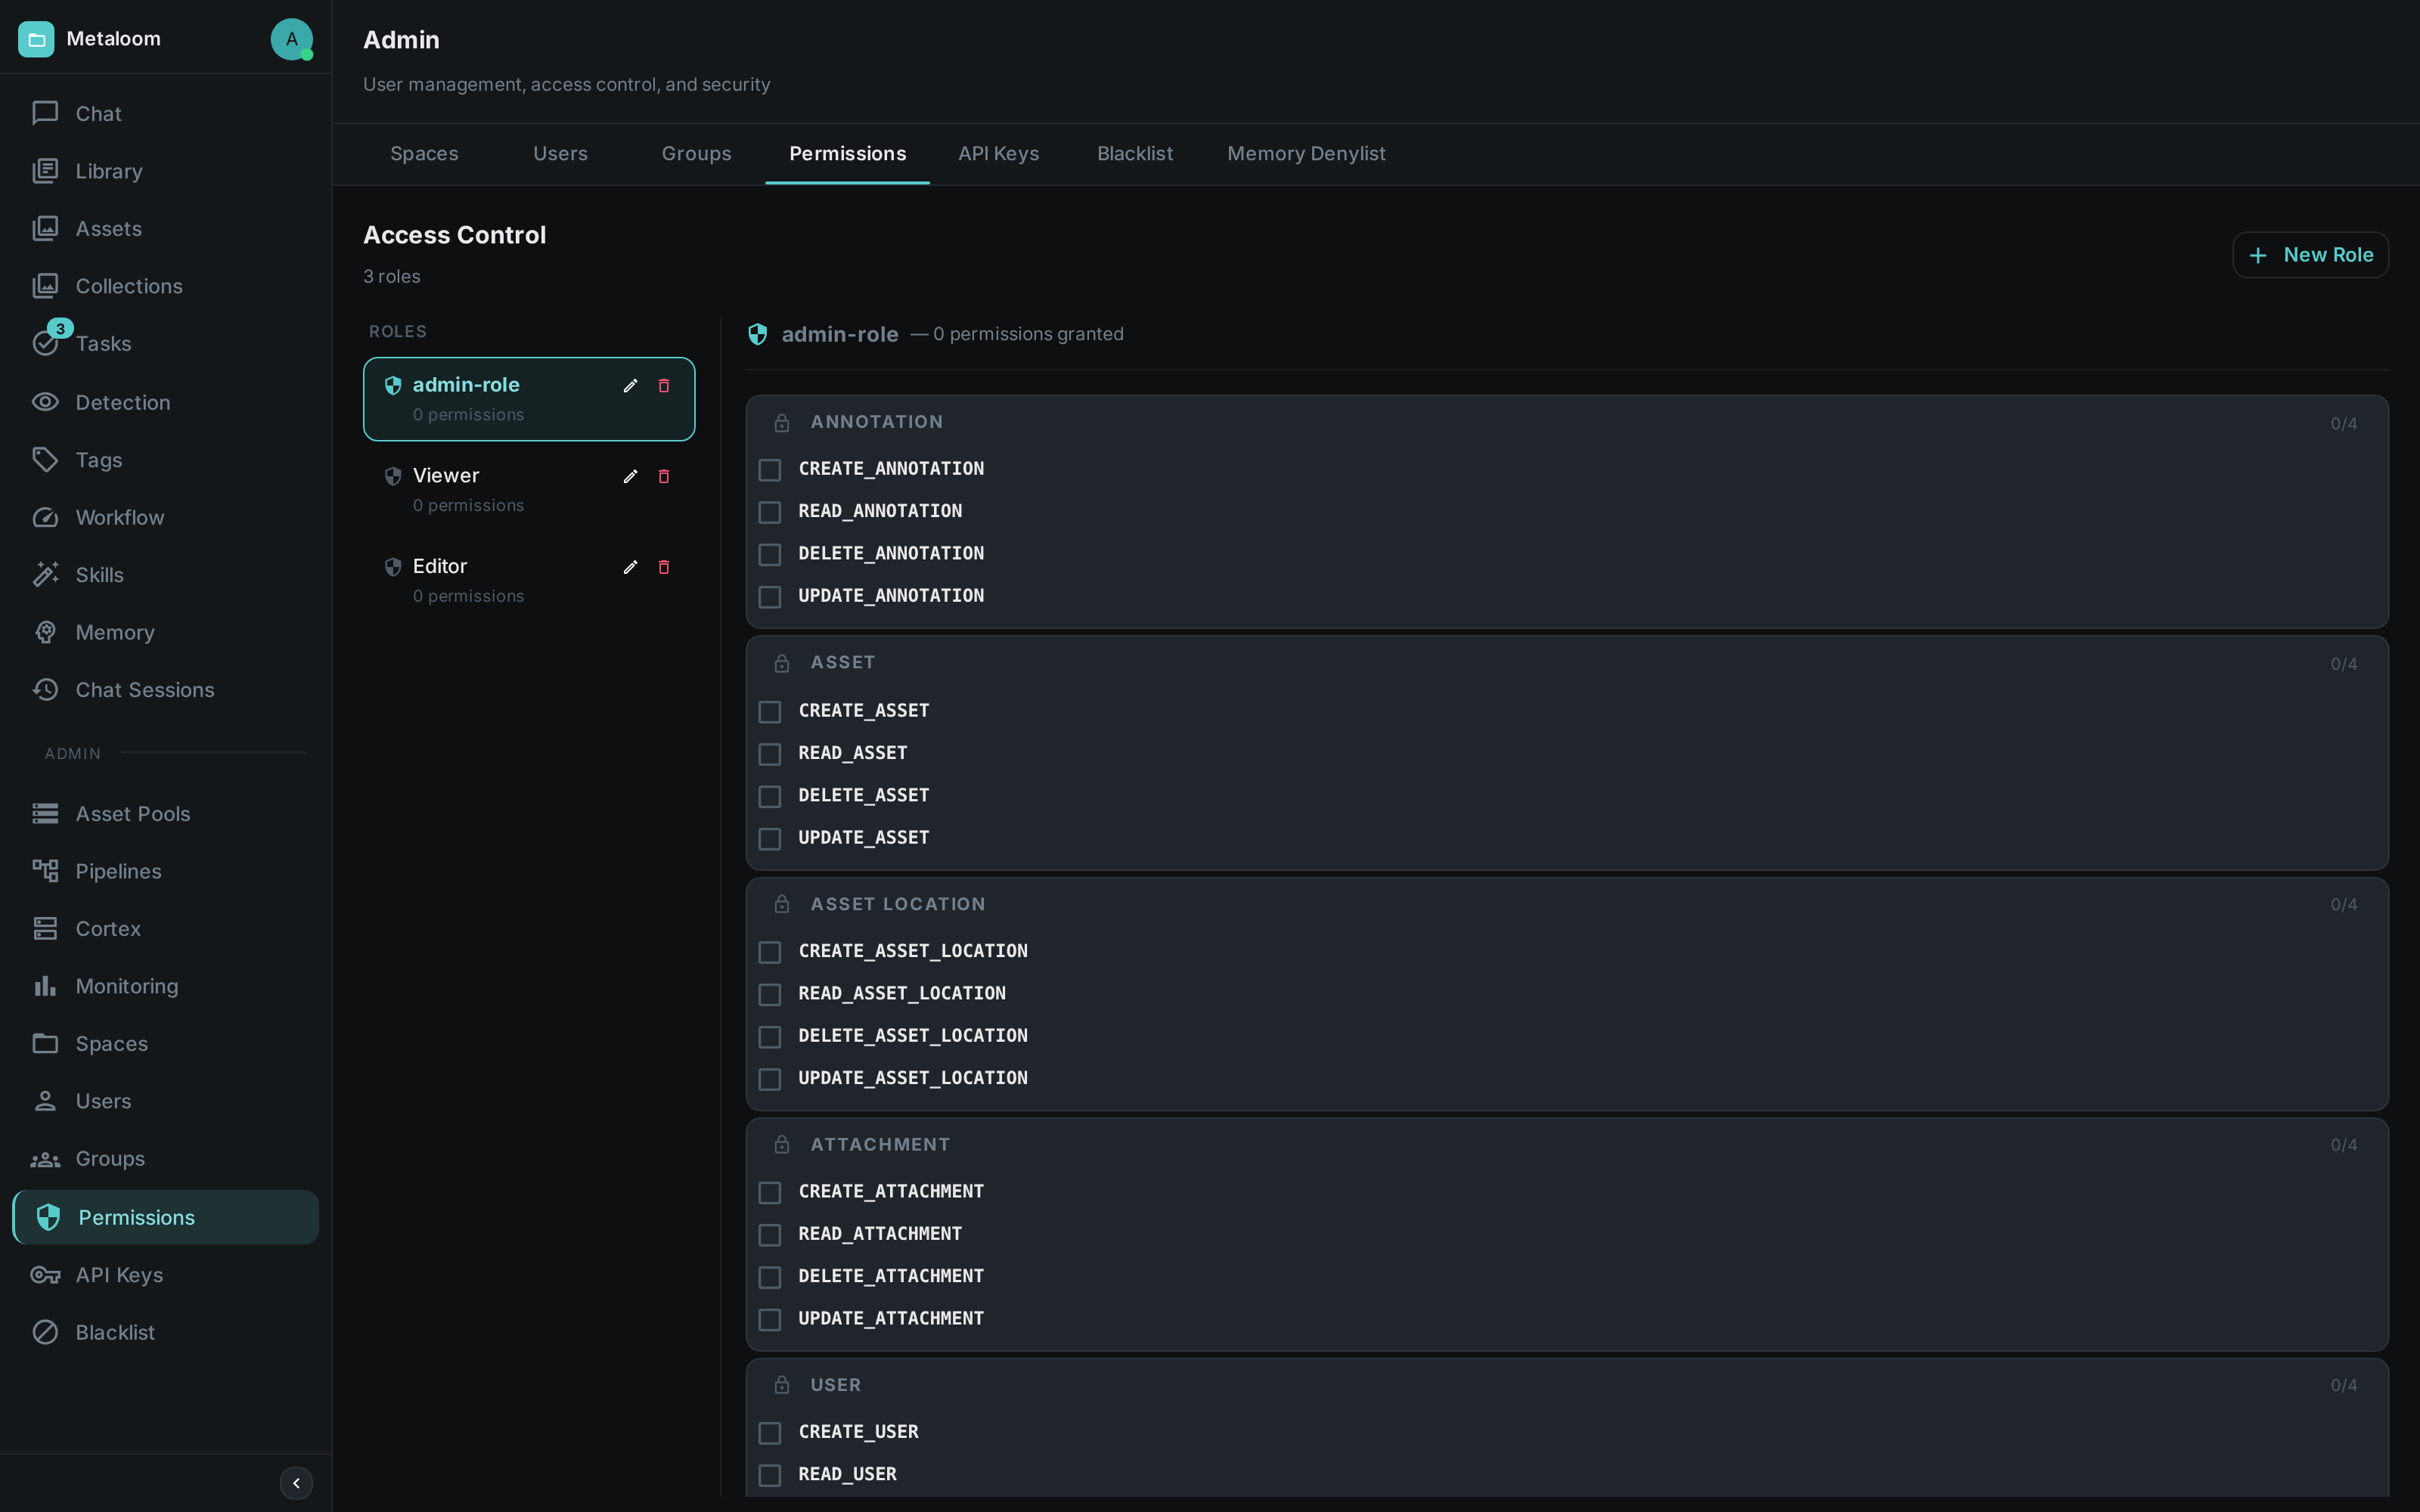Image resolution: width=2420 pixels, height=1512 pixels.
Task: Delete the Viewer role trash icon
Action: (x=664, y=477)
